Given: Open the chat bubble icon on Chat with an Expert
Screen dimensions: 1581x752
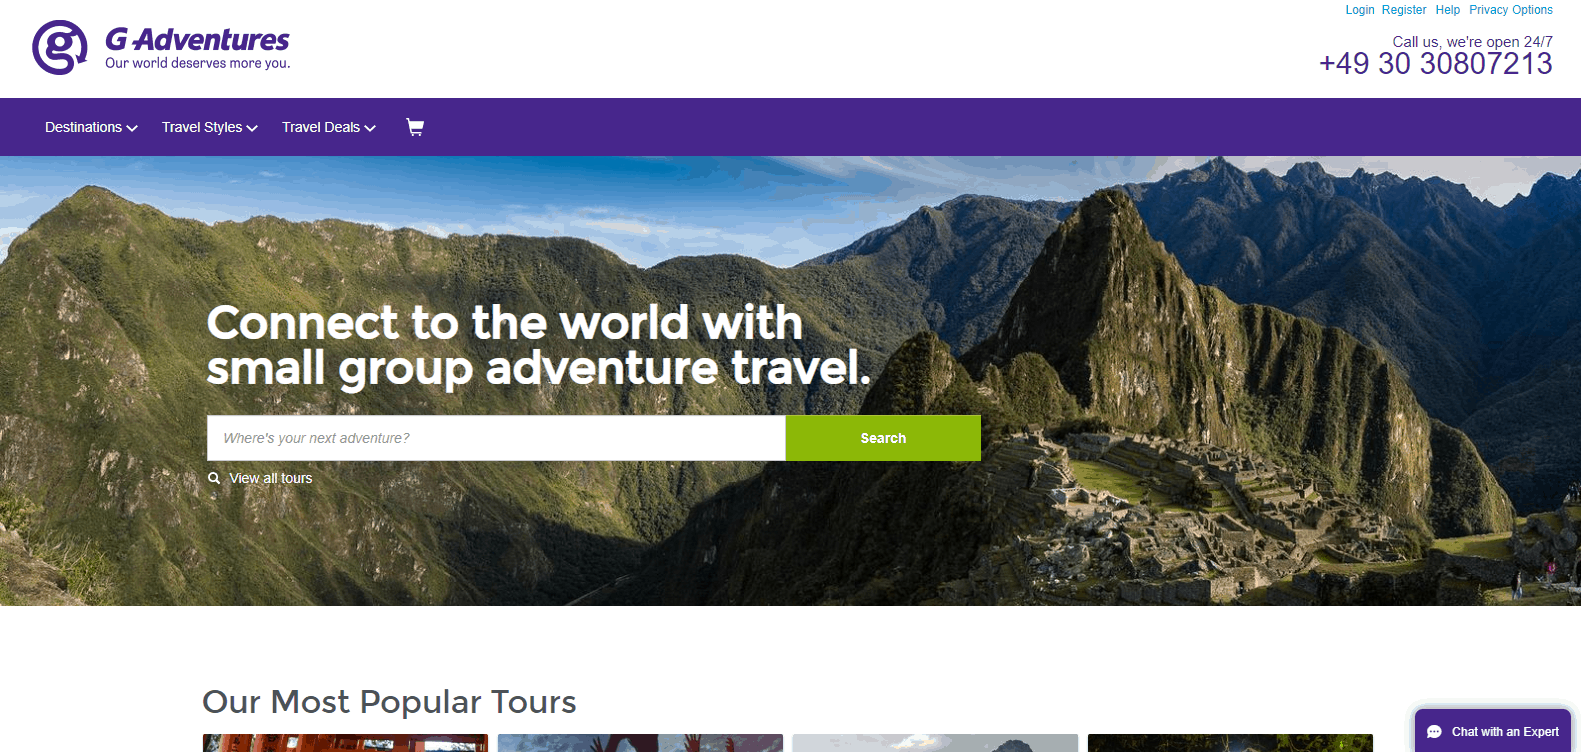Looking at the screenshot, I should tap(1434, 731).
